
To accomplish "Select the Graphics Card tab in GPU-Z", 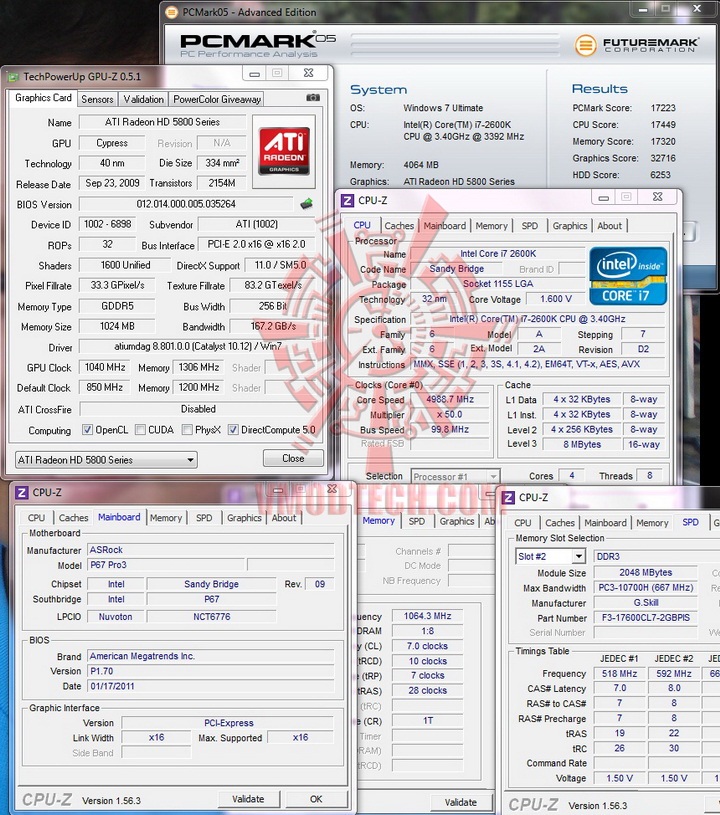I will [x=43, y=98].
